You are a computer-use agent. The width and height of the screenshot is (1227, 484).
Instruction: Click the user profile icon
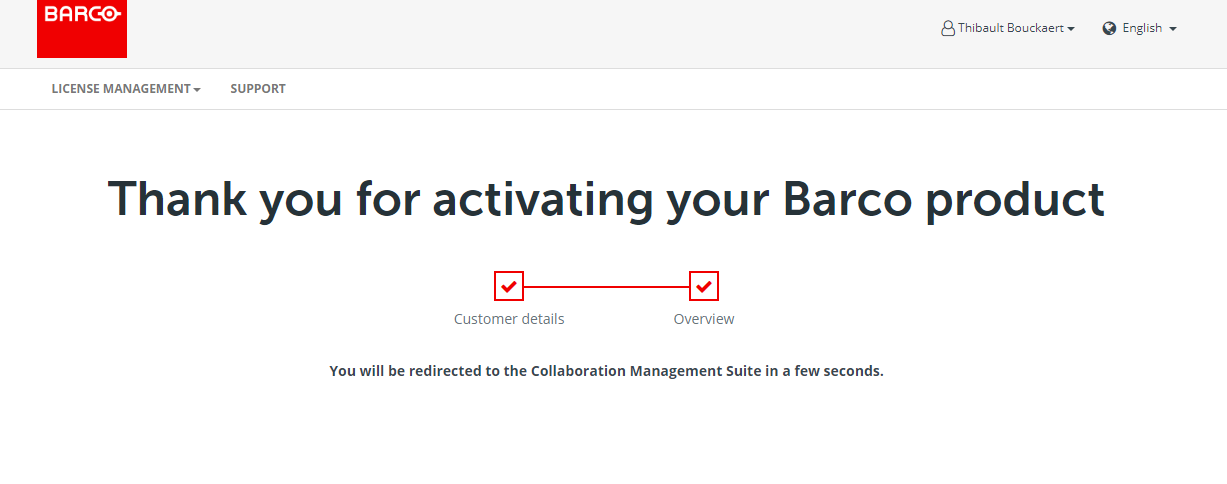coord(948,29)
